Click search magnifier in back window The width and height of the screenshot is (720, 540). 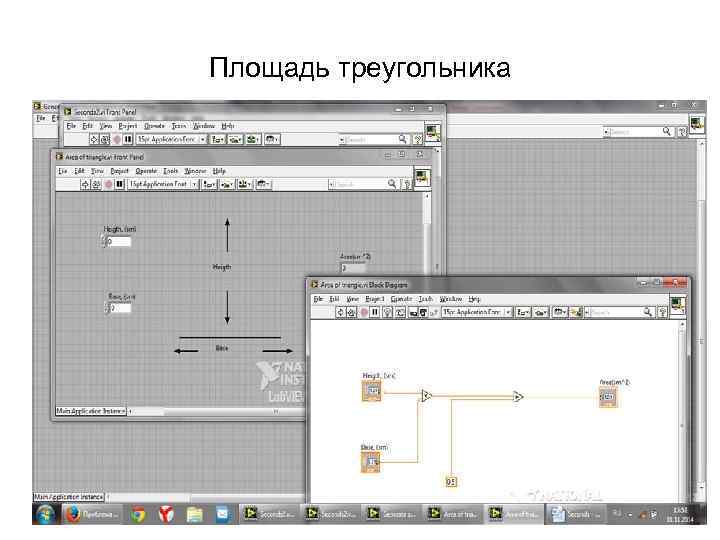coord(667,132)
